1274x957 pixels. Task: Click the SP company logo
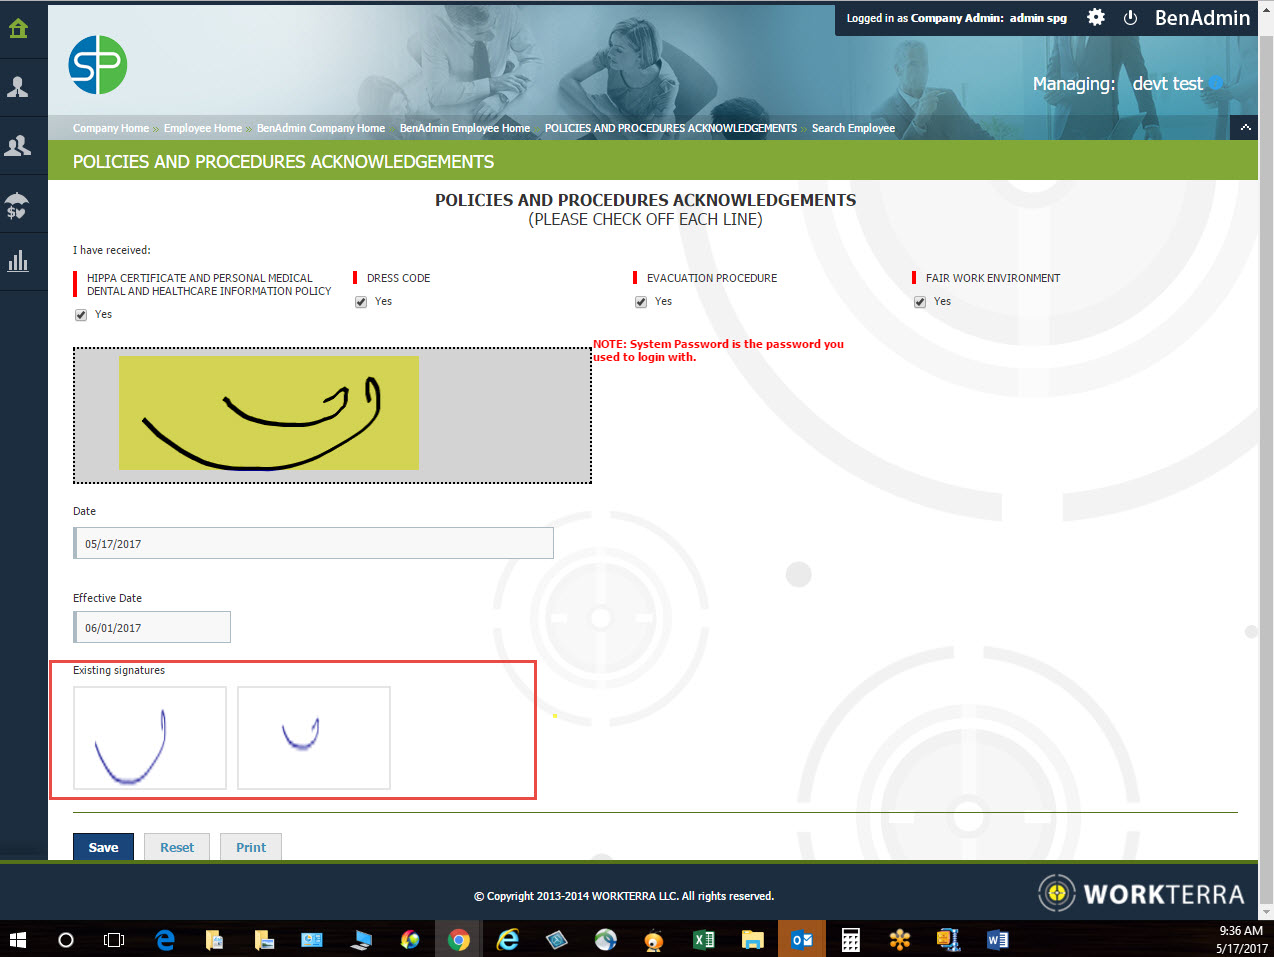pos(98,65)
